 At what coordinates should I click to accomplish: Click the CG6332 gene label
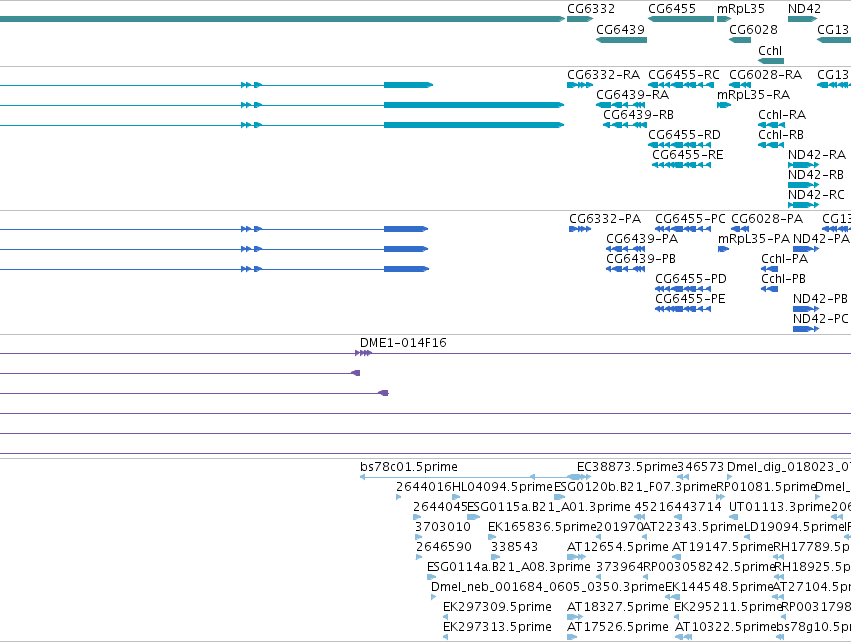590,9
